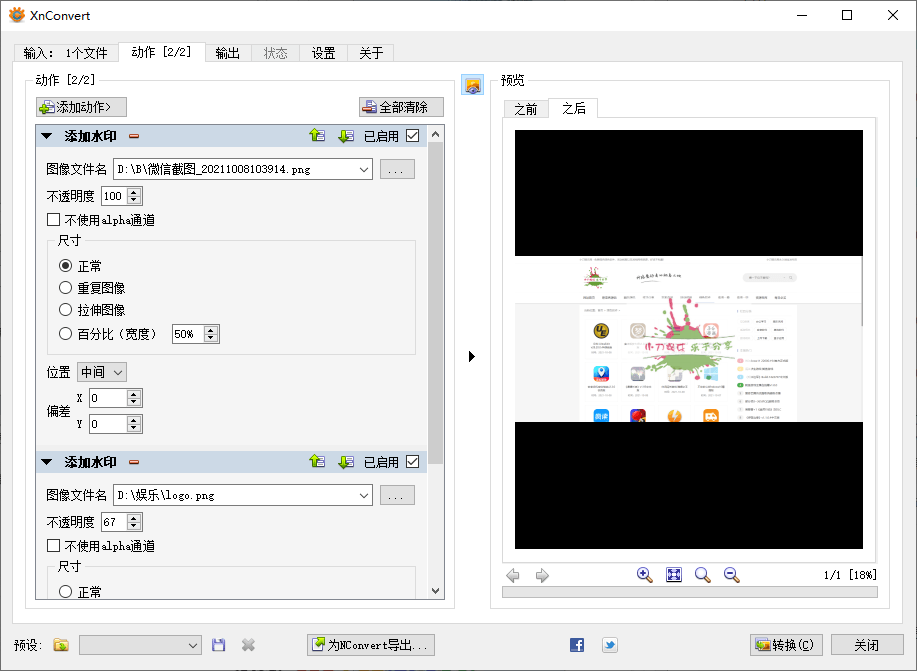Toggle the preview display icon

click(x=472, y=85)
